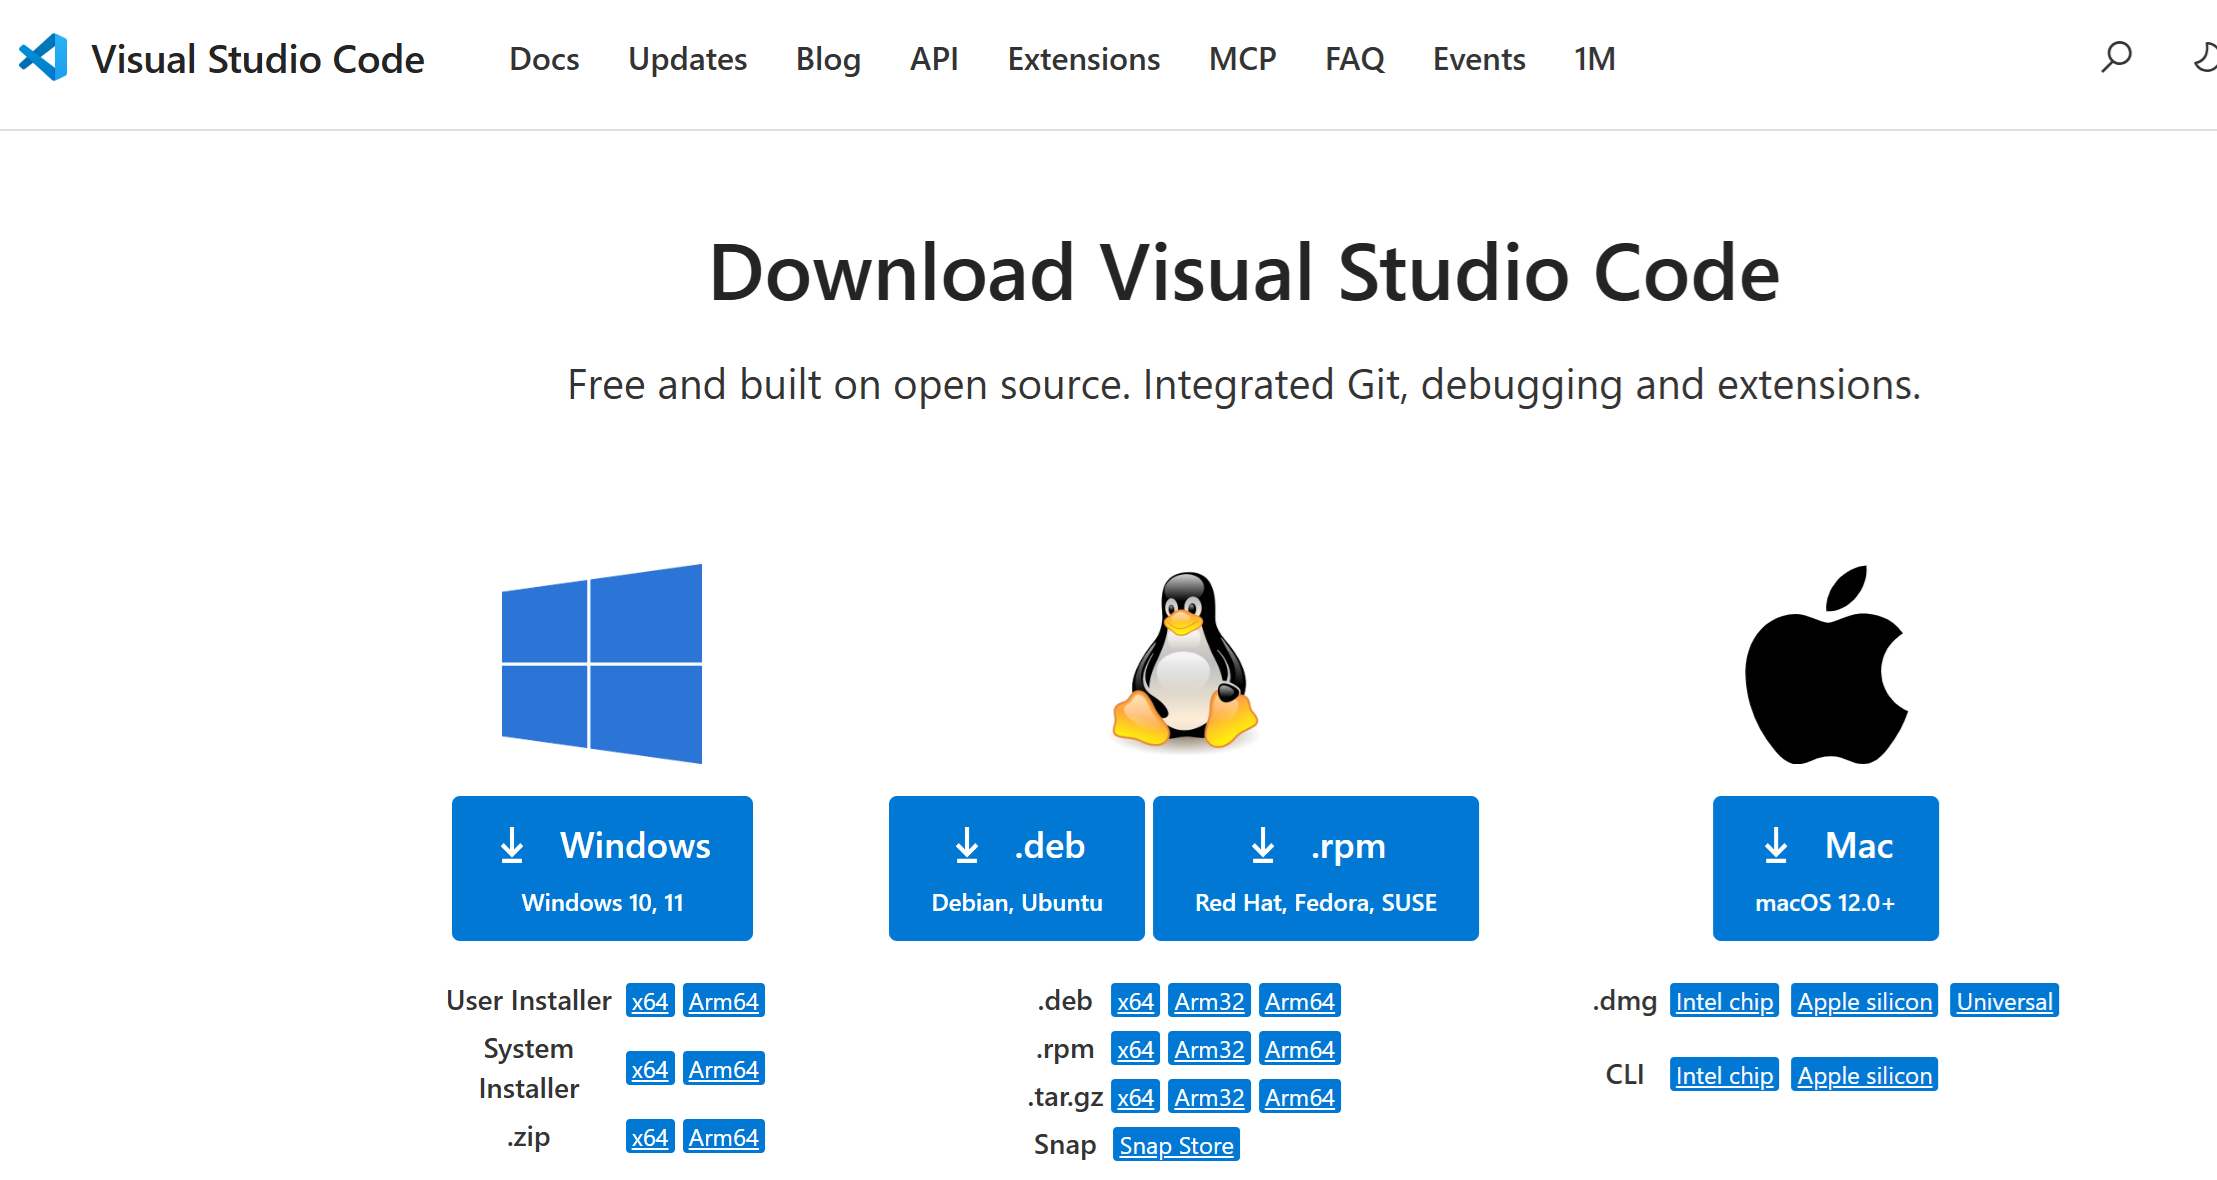Choose Intel chip in the .dmg row
Viewport: 2217px width, 1180px height.
click(1725, 1001)
